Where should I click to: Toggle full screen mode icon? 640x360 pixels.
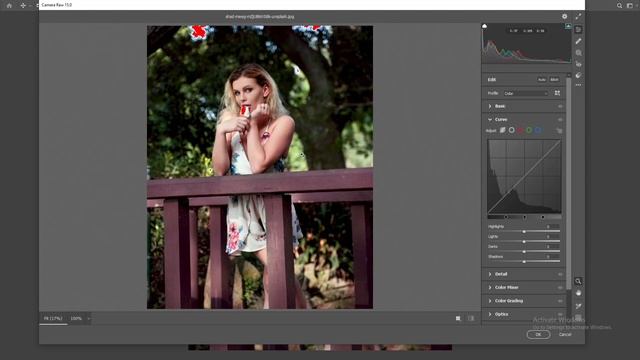click(x=578, y=16)
